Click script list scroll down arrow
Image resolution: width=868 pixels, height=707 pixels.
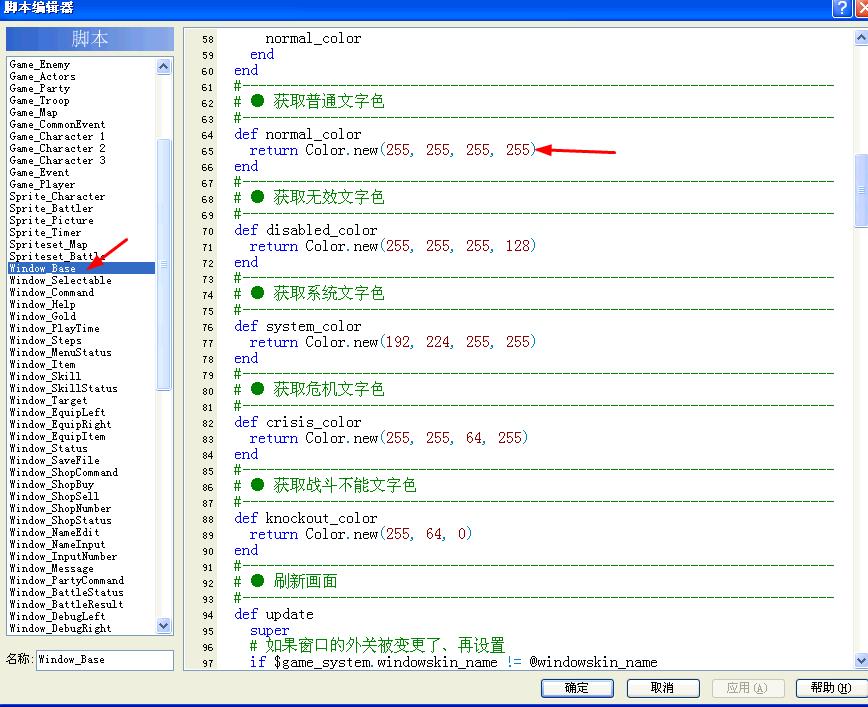coord(163,626)
